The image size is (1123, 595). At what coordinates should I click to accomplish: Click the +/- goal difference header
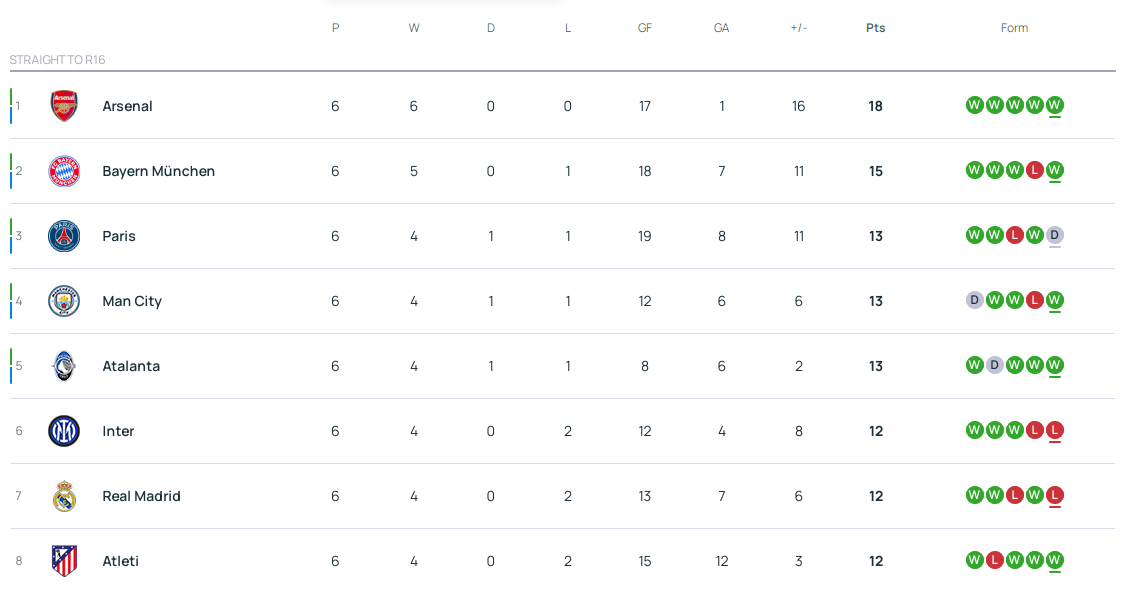point(798,28)
